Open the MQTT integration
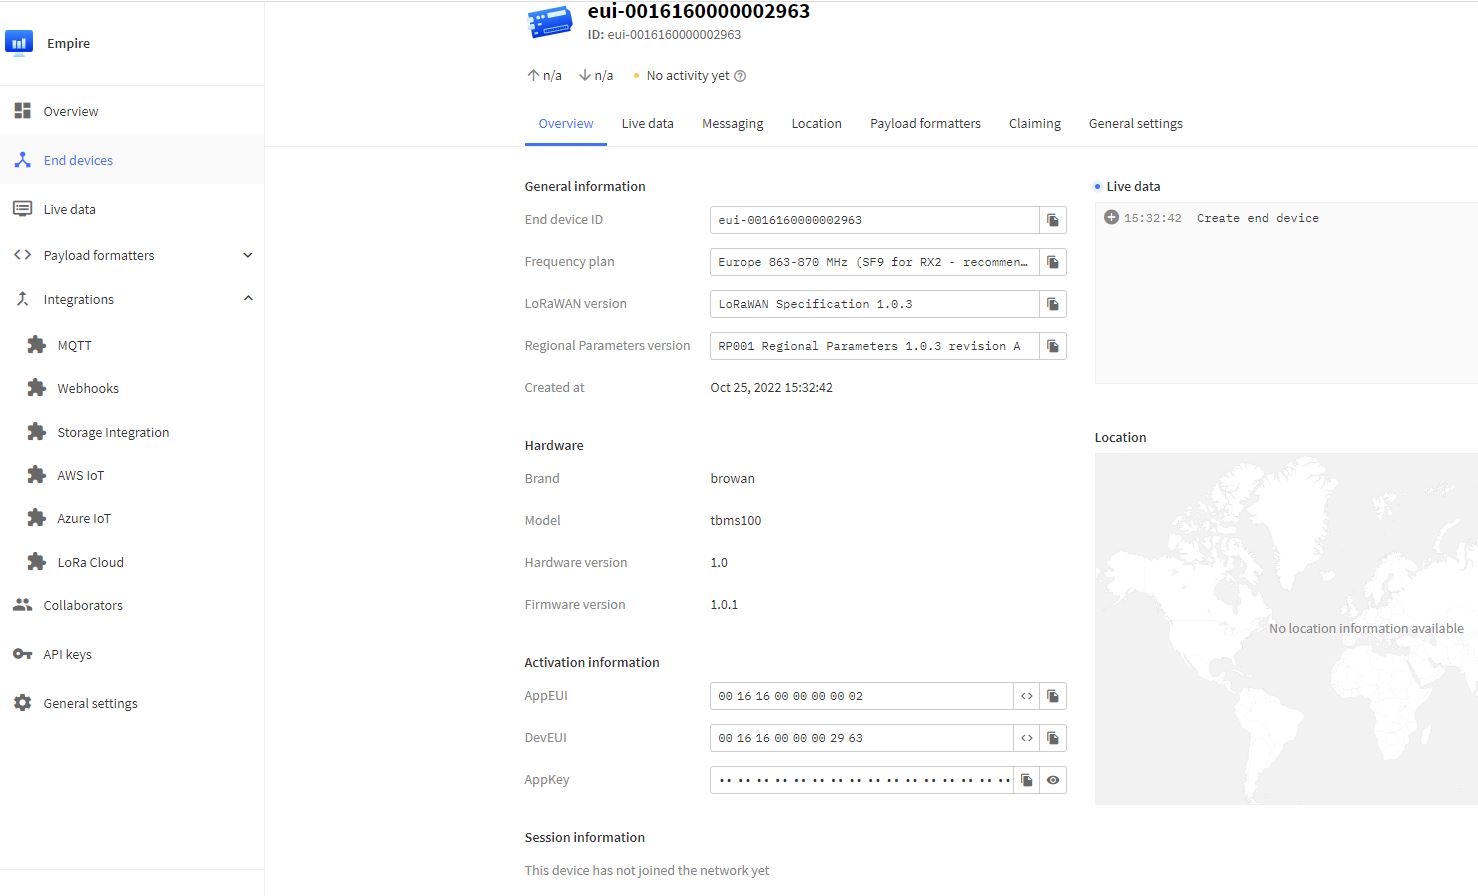This screenshot has width=1478, height=896. tap(74, 345)
